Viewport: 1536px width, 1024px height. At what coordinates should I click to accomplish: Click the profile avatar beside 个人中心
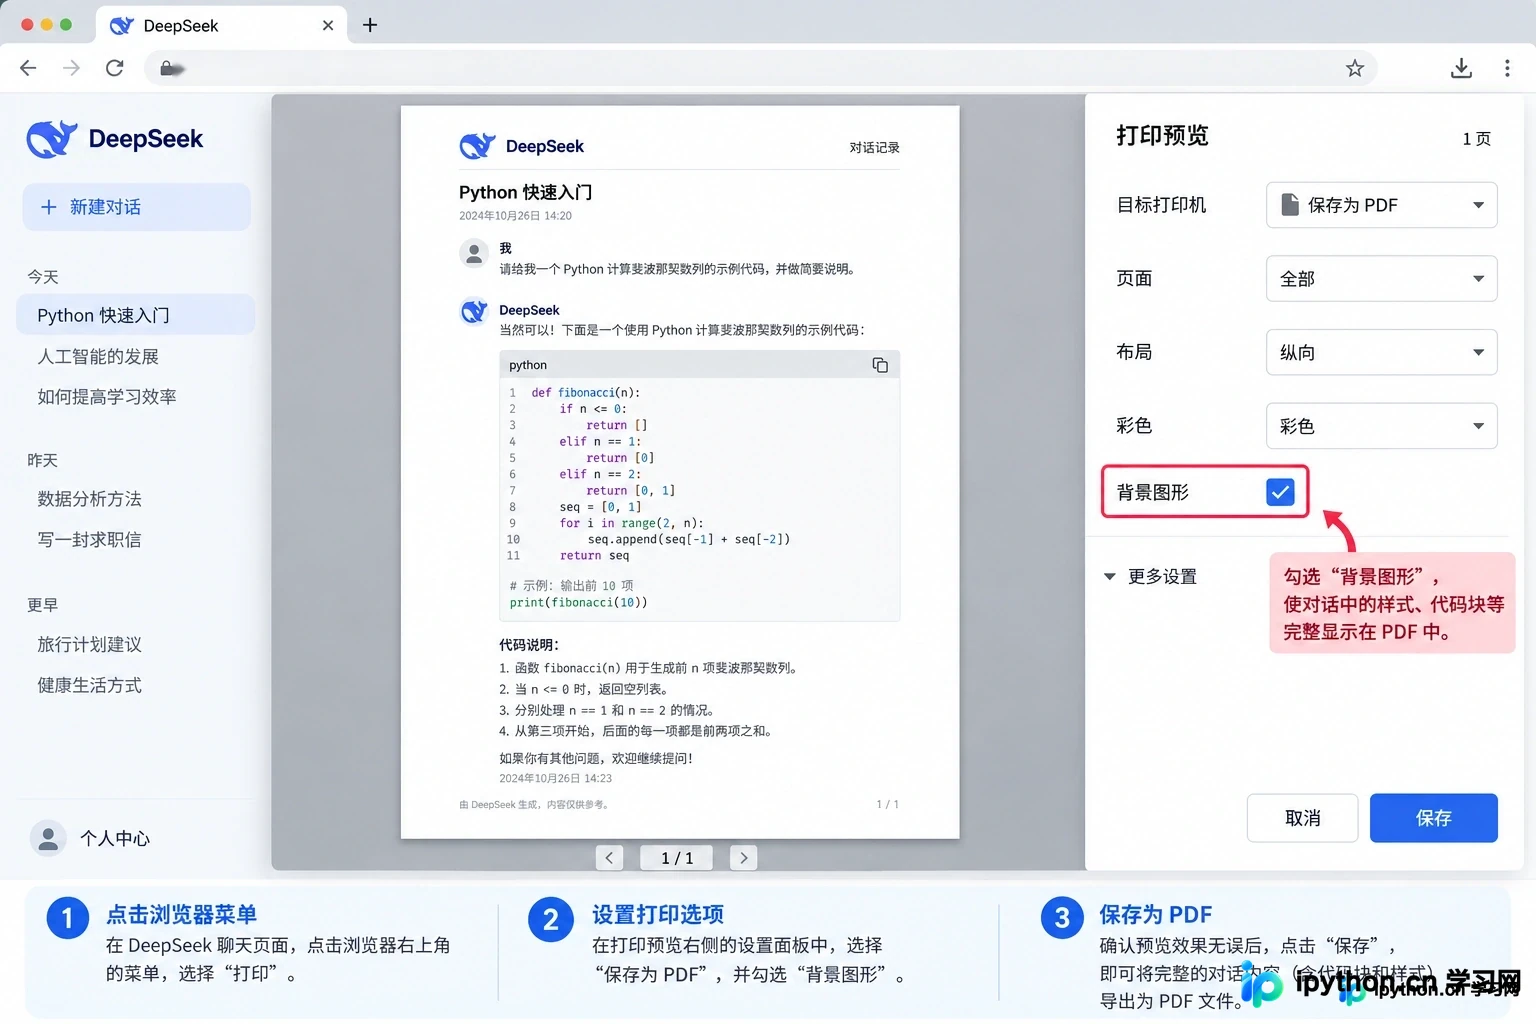pyautogui.click(x=48, y=838)
